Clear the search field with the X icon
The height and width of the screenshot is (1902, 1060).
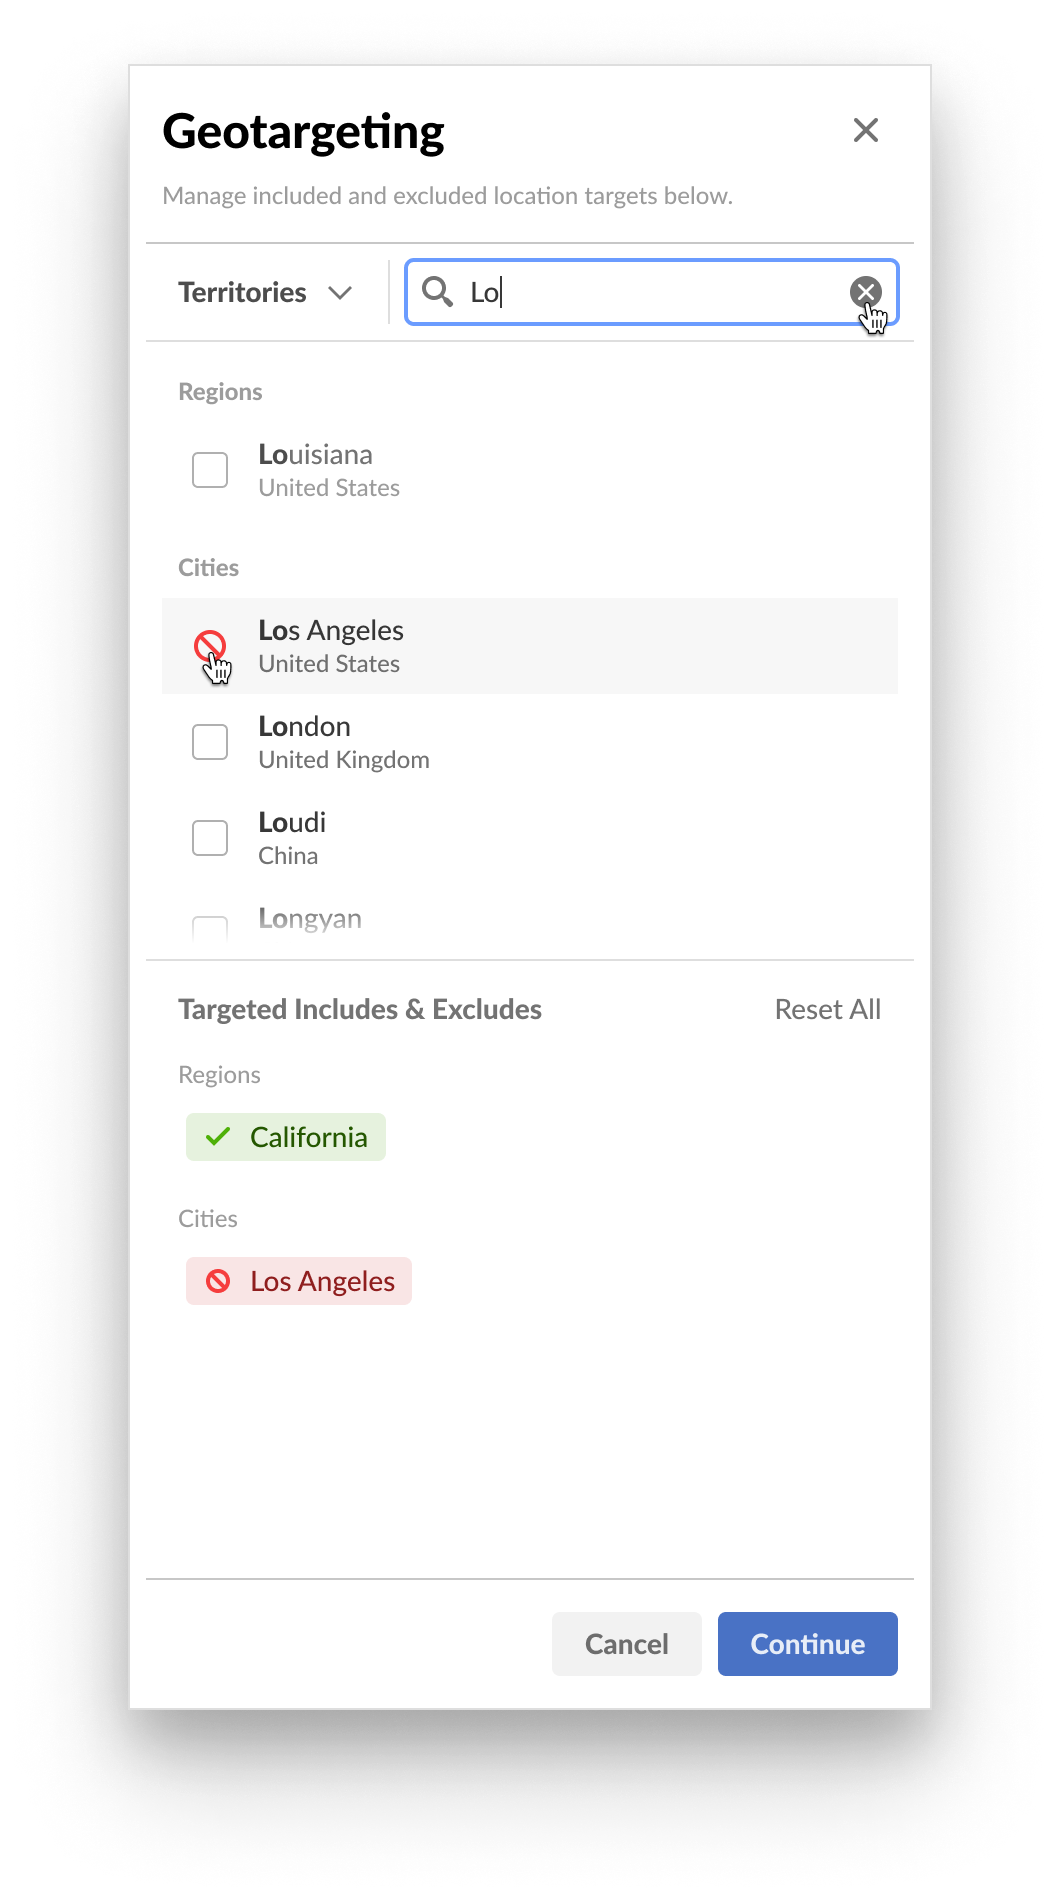865,292
